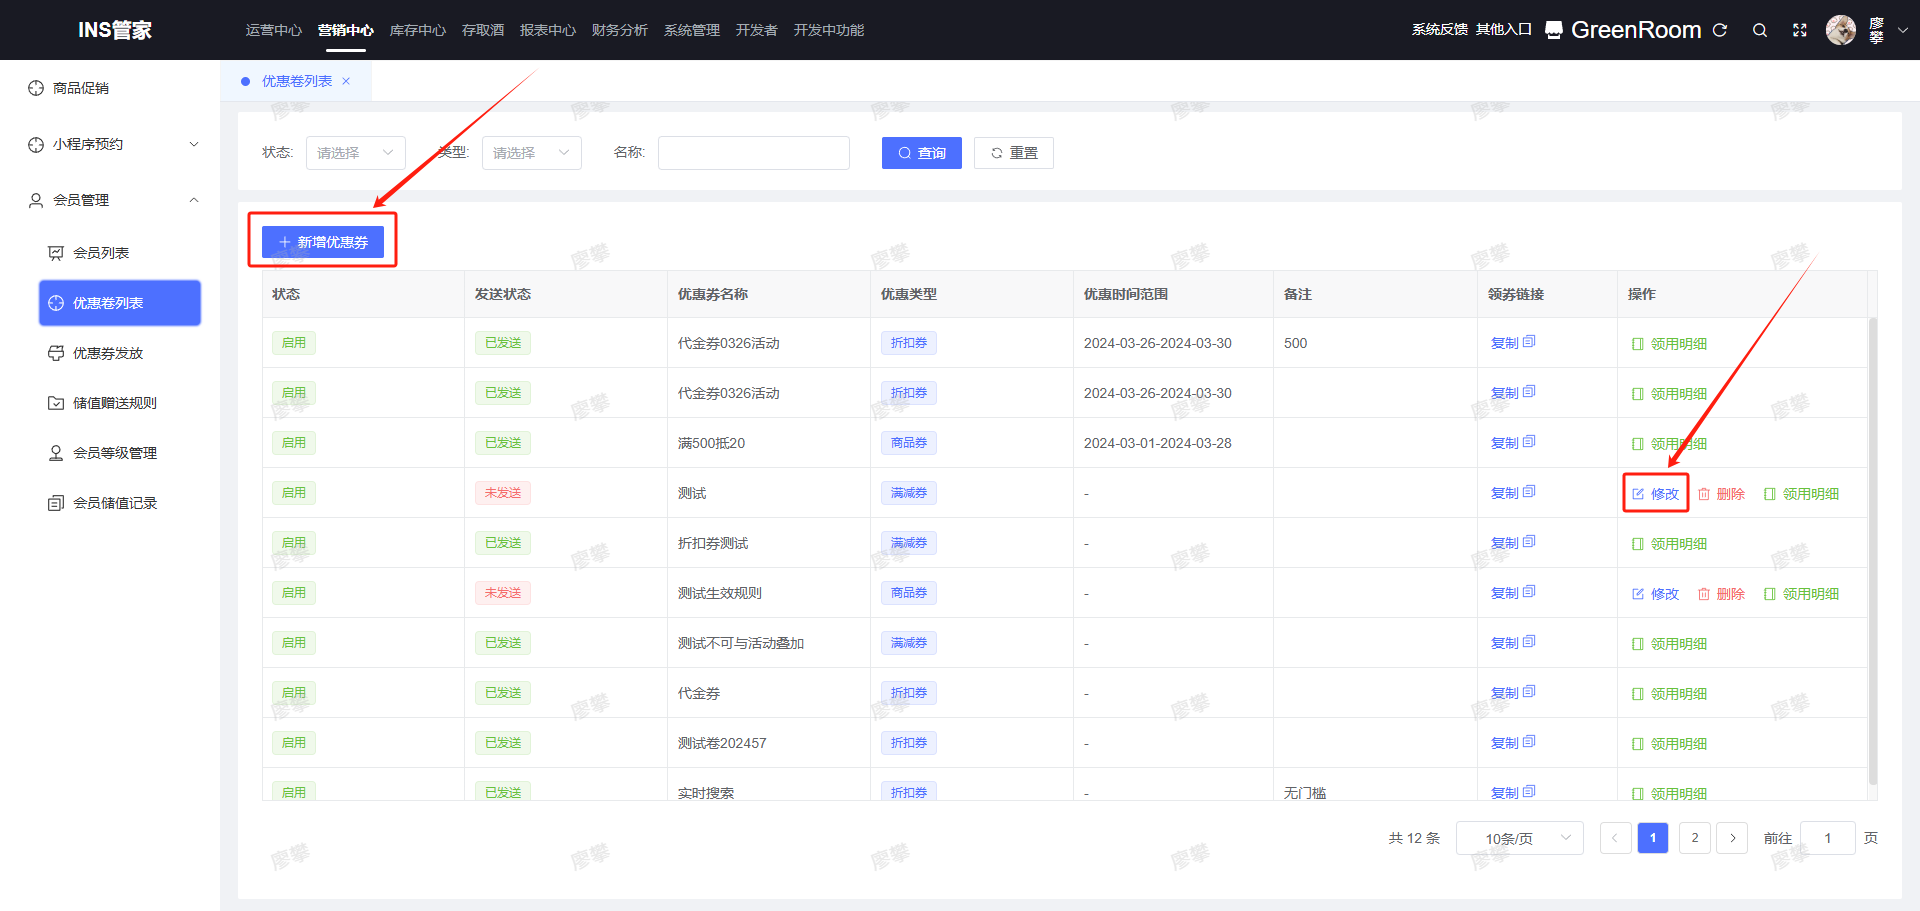Click the refresh icon beside GreenRoom
The width and height of the screenshot is (1920, 911).
[x=1720, y=30]
